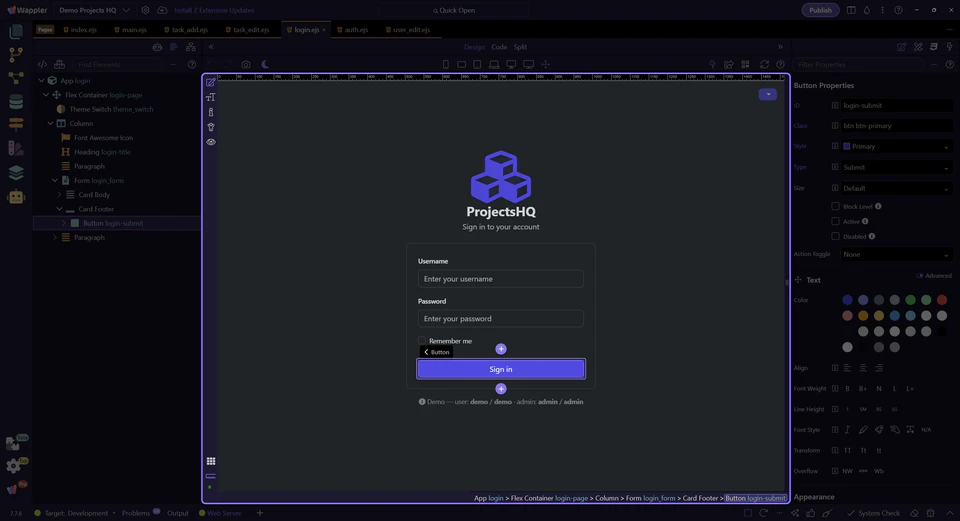This screenshot has height=521, width=960.
Task: Open the File Manager pages icon
Action: coord(16,31)
